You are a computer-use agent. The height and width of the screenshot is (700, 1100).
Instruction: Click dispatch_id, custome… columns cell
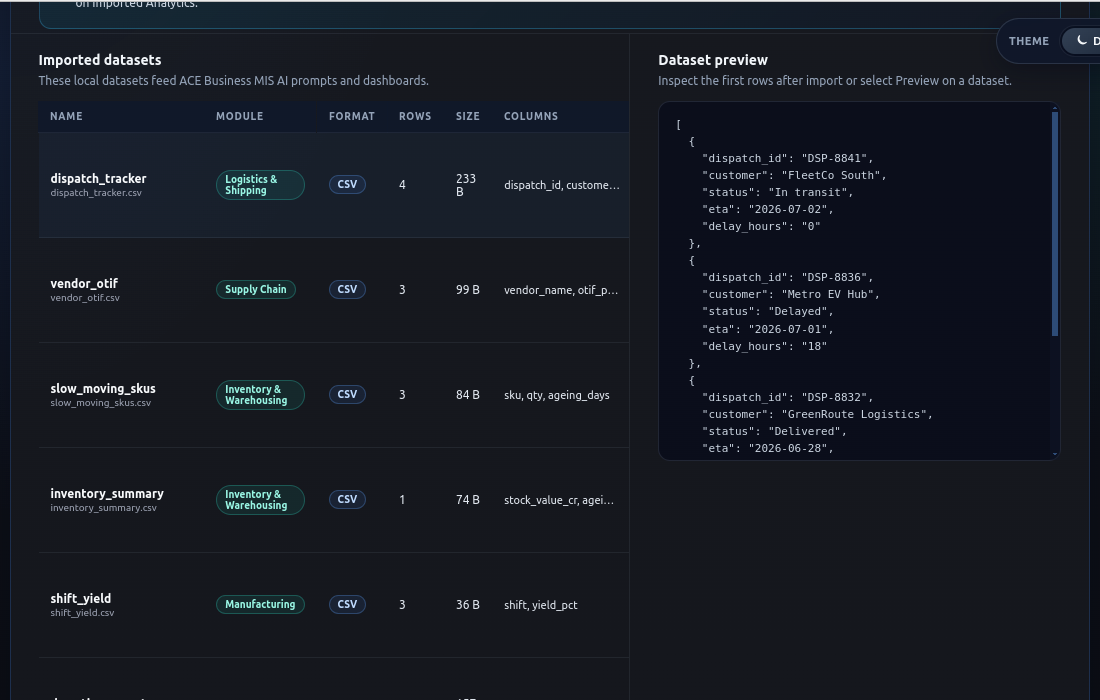click(x=561, y=185)
